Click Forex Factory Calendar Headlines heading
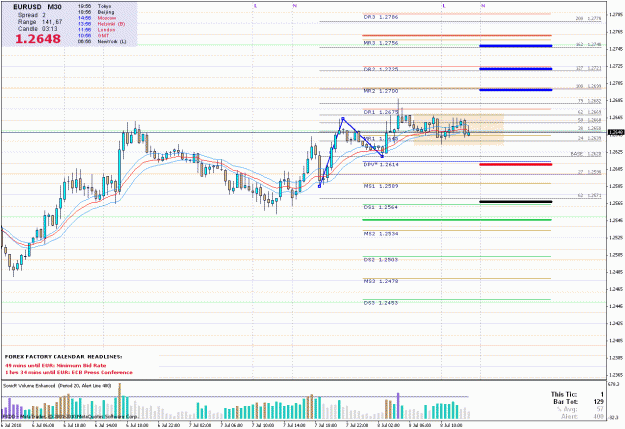 click(x=64, y=357)
